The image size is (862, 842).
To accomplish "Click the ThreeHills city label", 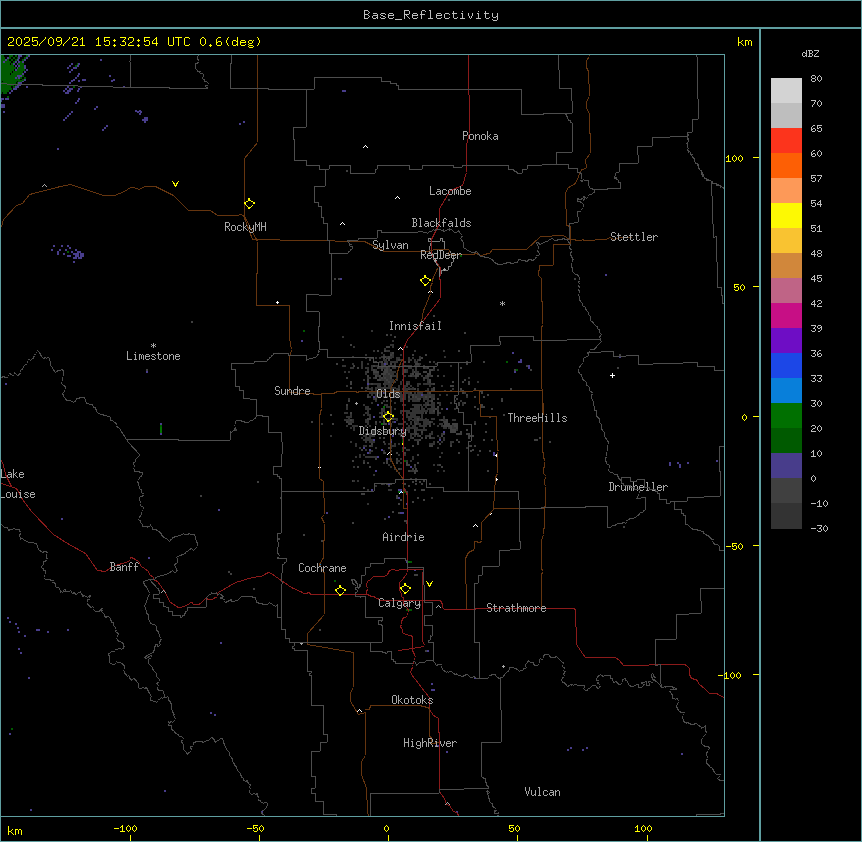I will (537, 418).
